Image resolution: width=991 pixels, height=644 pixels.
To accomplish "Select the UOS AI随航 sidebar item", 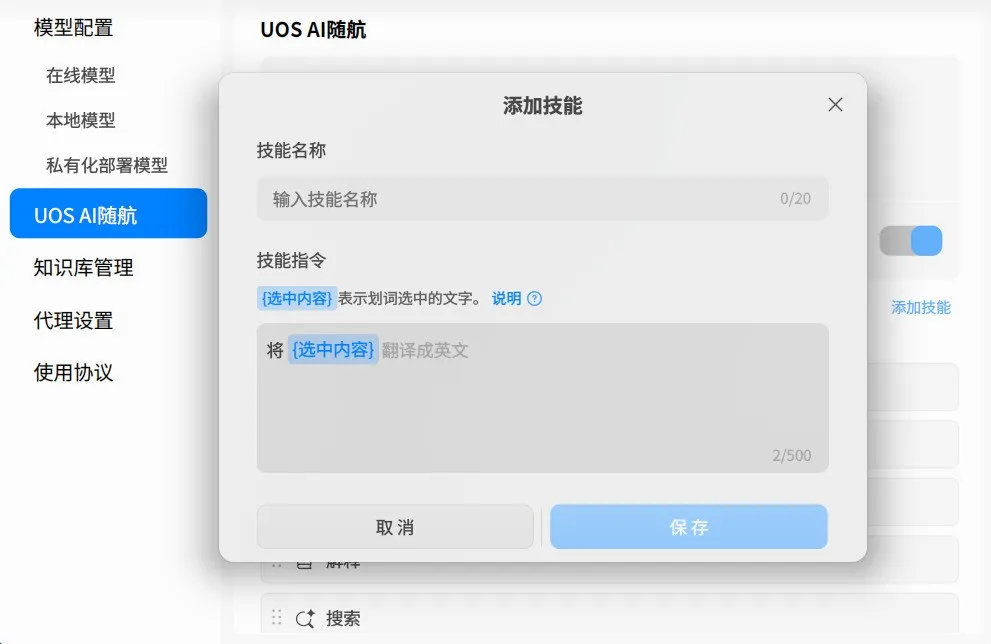I will pyautogui.click(x=109, y=214).
